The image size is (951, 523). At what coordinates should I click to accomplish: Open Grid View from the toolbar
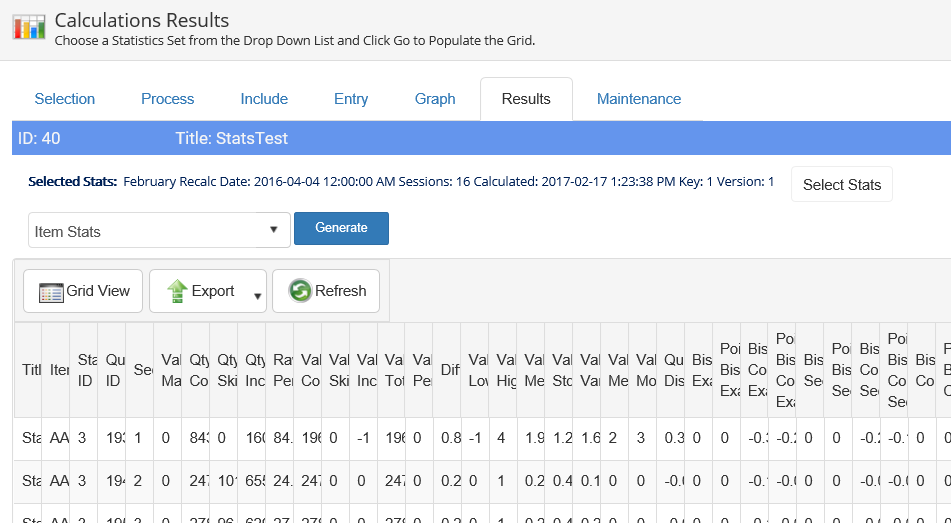[83, 291]
